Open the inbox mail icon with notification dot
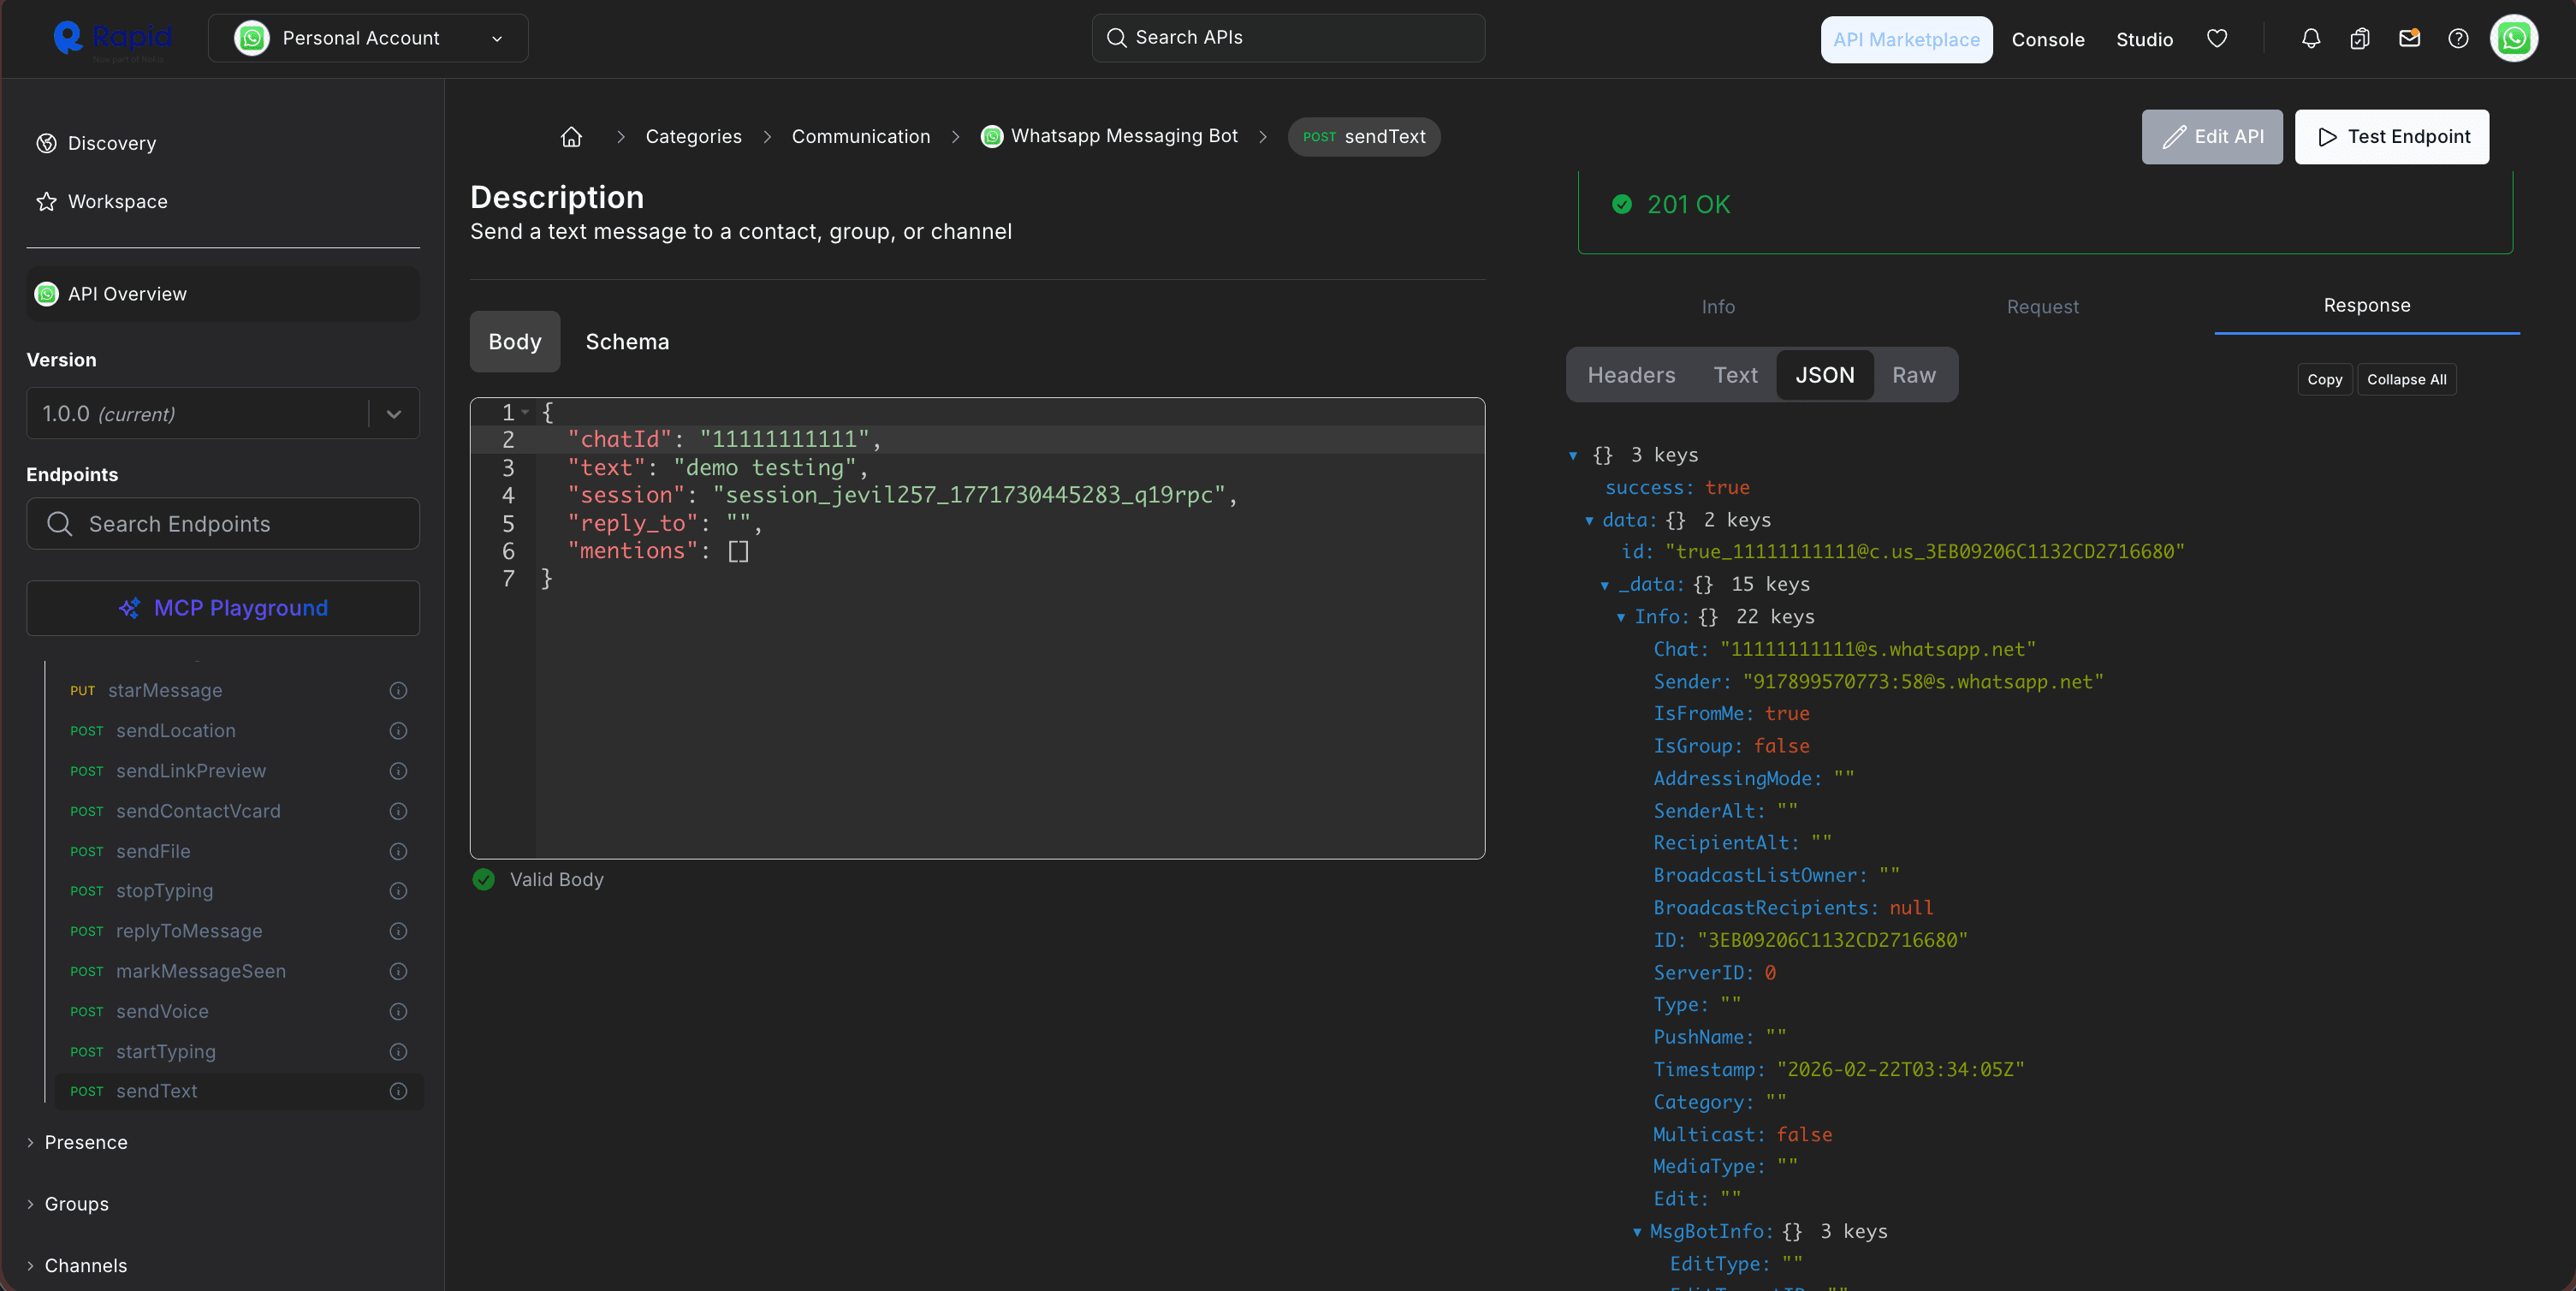This screenshot has height=1291, width=2576. [2410, 38]
